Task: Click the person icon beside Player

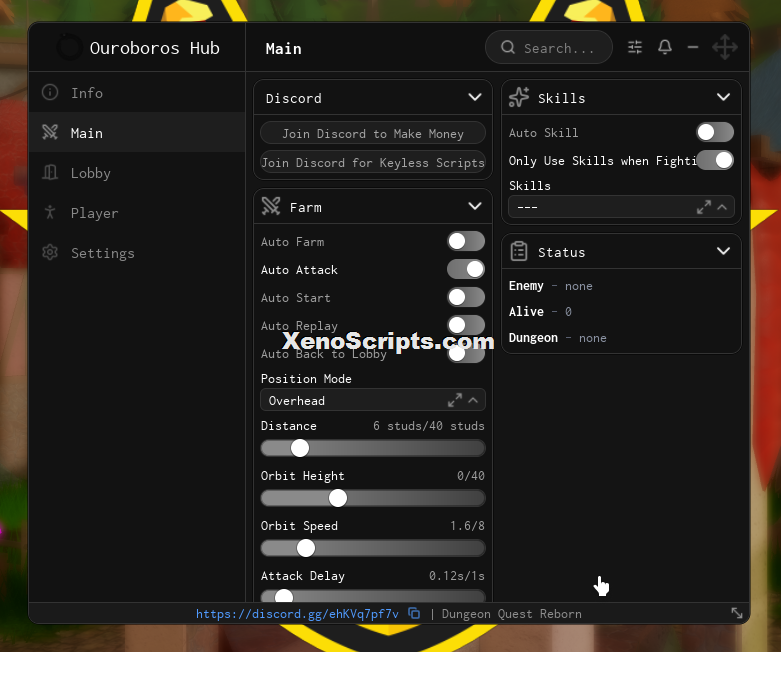Action: click(50, 212)
